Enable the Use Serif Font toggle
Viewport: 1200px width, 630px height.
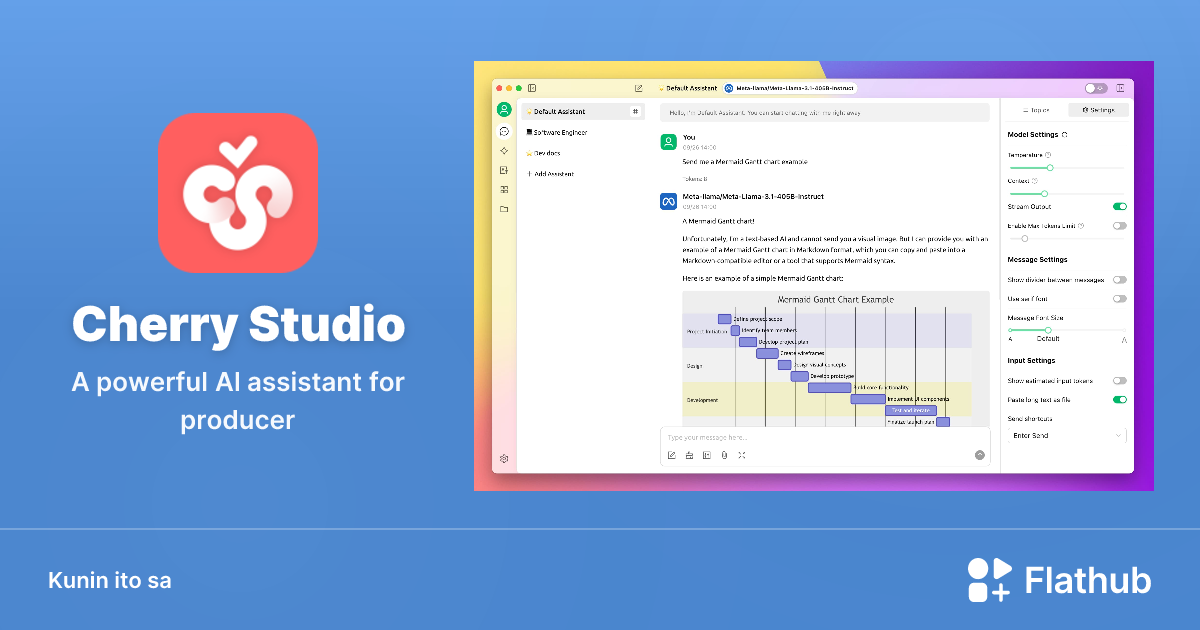(x=1118, y=298)
